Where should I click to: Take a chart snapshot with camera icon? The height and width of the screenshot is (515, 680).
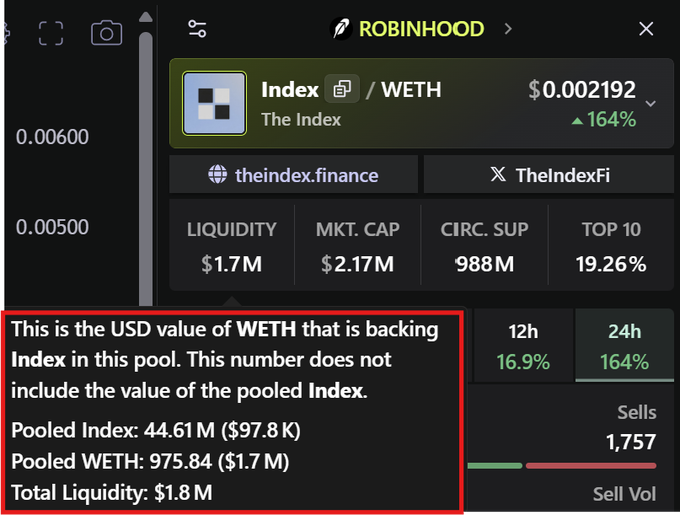(x=106, y=33)
